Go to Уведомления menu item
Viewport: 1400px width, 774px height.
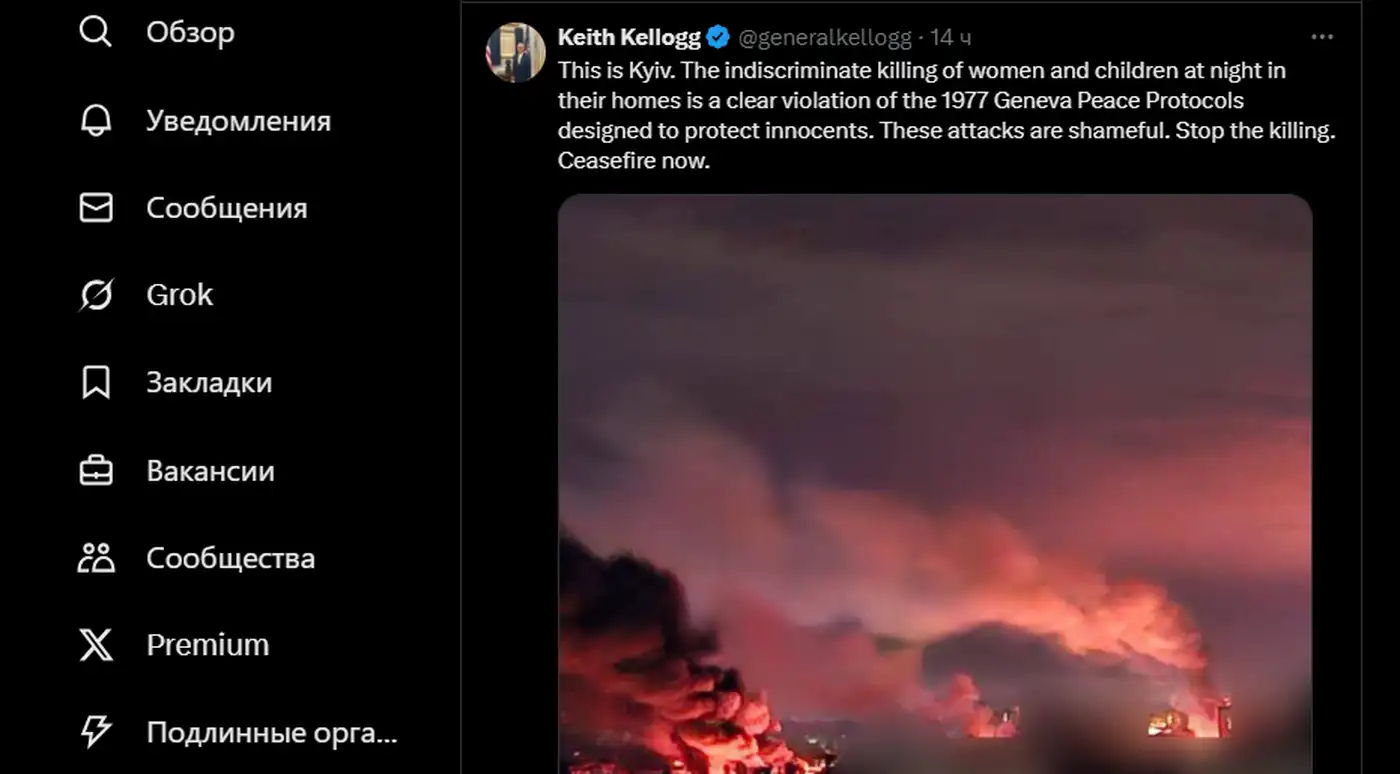click(238, 120)
